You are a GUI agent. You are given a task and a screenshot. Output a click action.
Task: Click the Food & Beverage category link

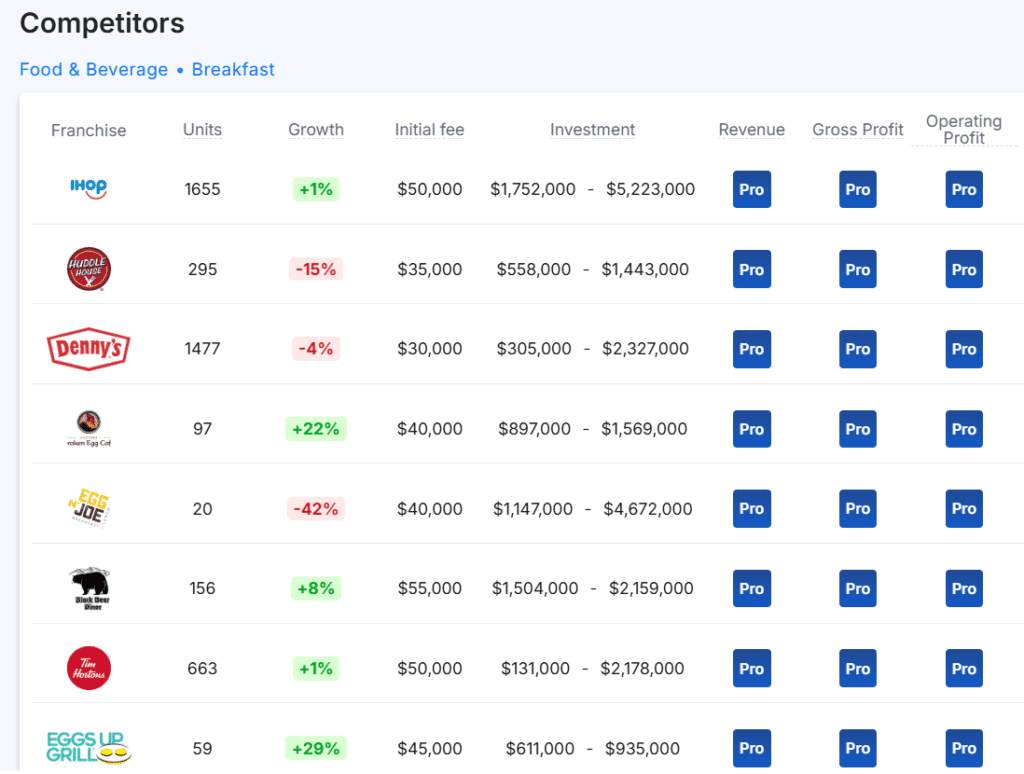pos(93,69)
